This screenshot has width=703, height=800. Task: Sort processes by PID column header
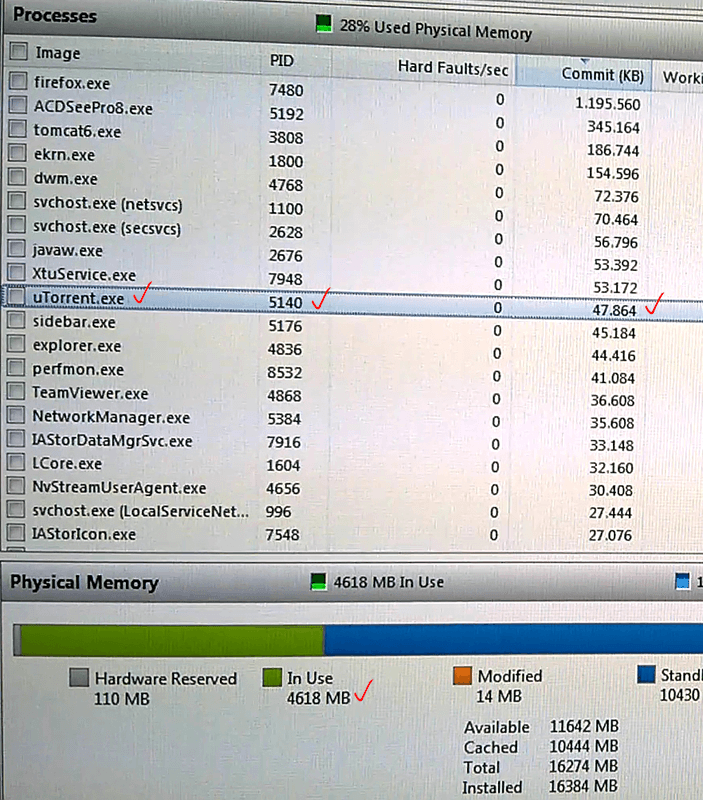tap(282, 61)
